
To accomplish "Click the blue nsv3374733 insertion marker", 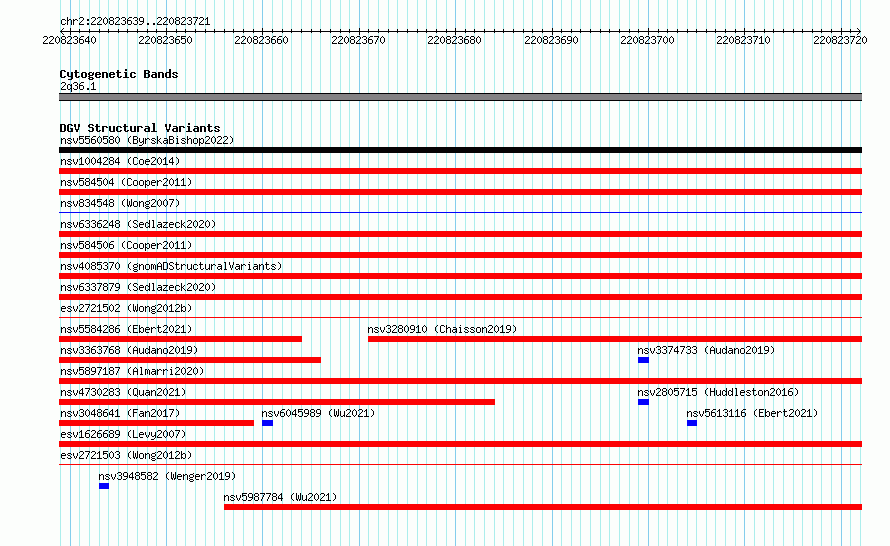I will pyautogui.click(x=643, y=360).
